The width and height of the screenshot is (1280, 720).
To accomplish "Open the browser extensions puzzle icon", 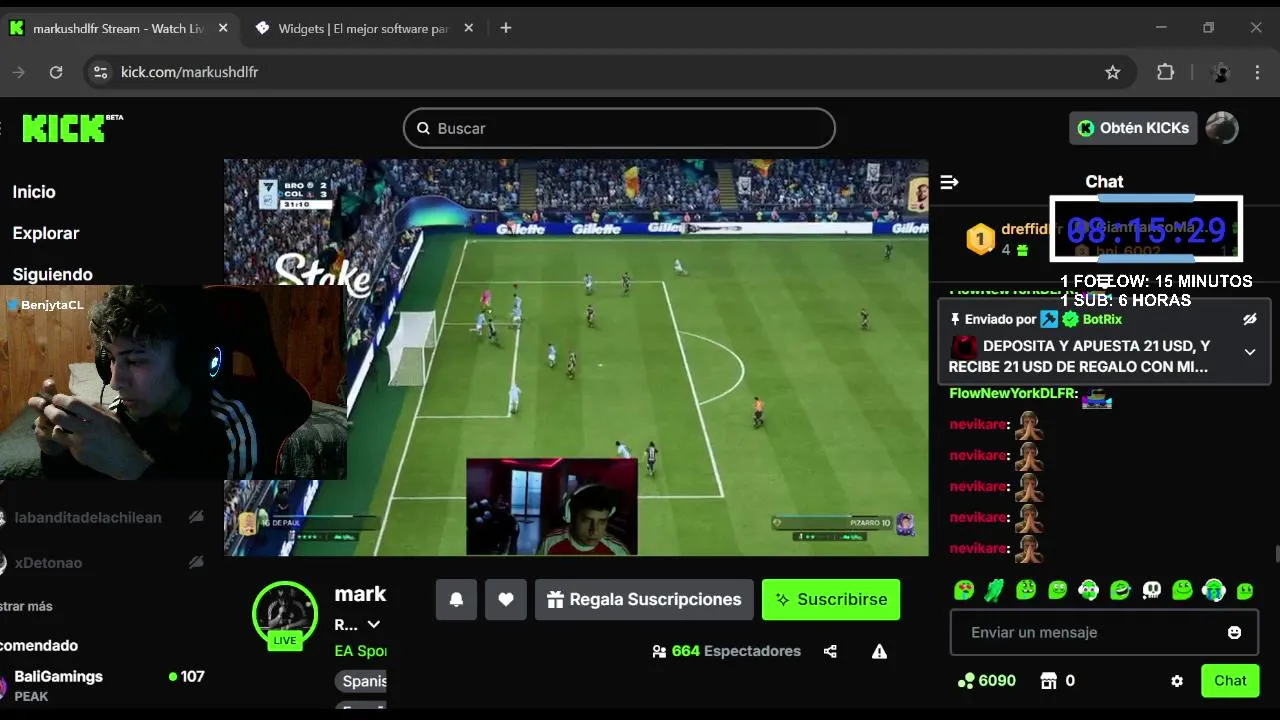I will click(x=1165, y=72).
